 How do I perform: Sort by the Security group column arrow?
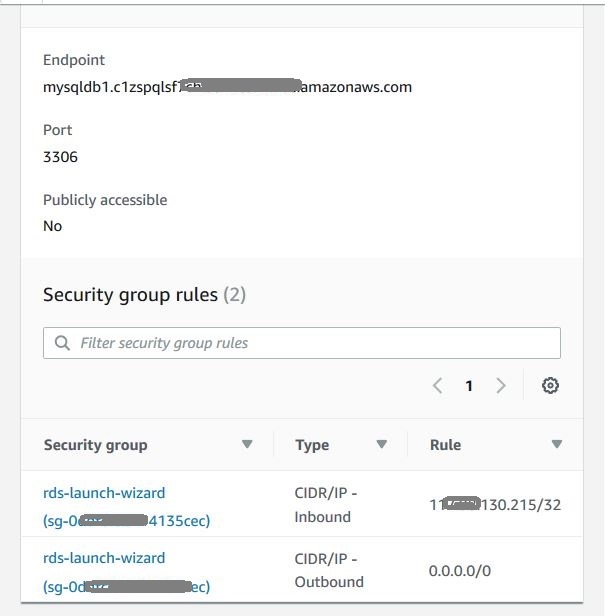(x=247, y=445)
